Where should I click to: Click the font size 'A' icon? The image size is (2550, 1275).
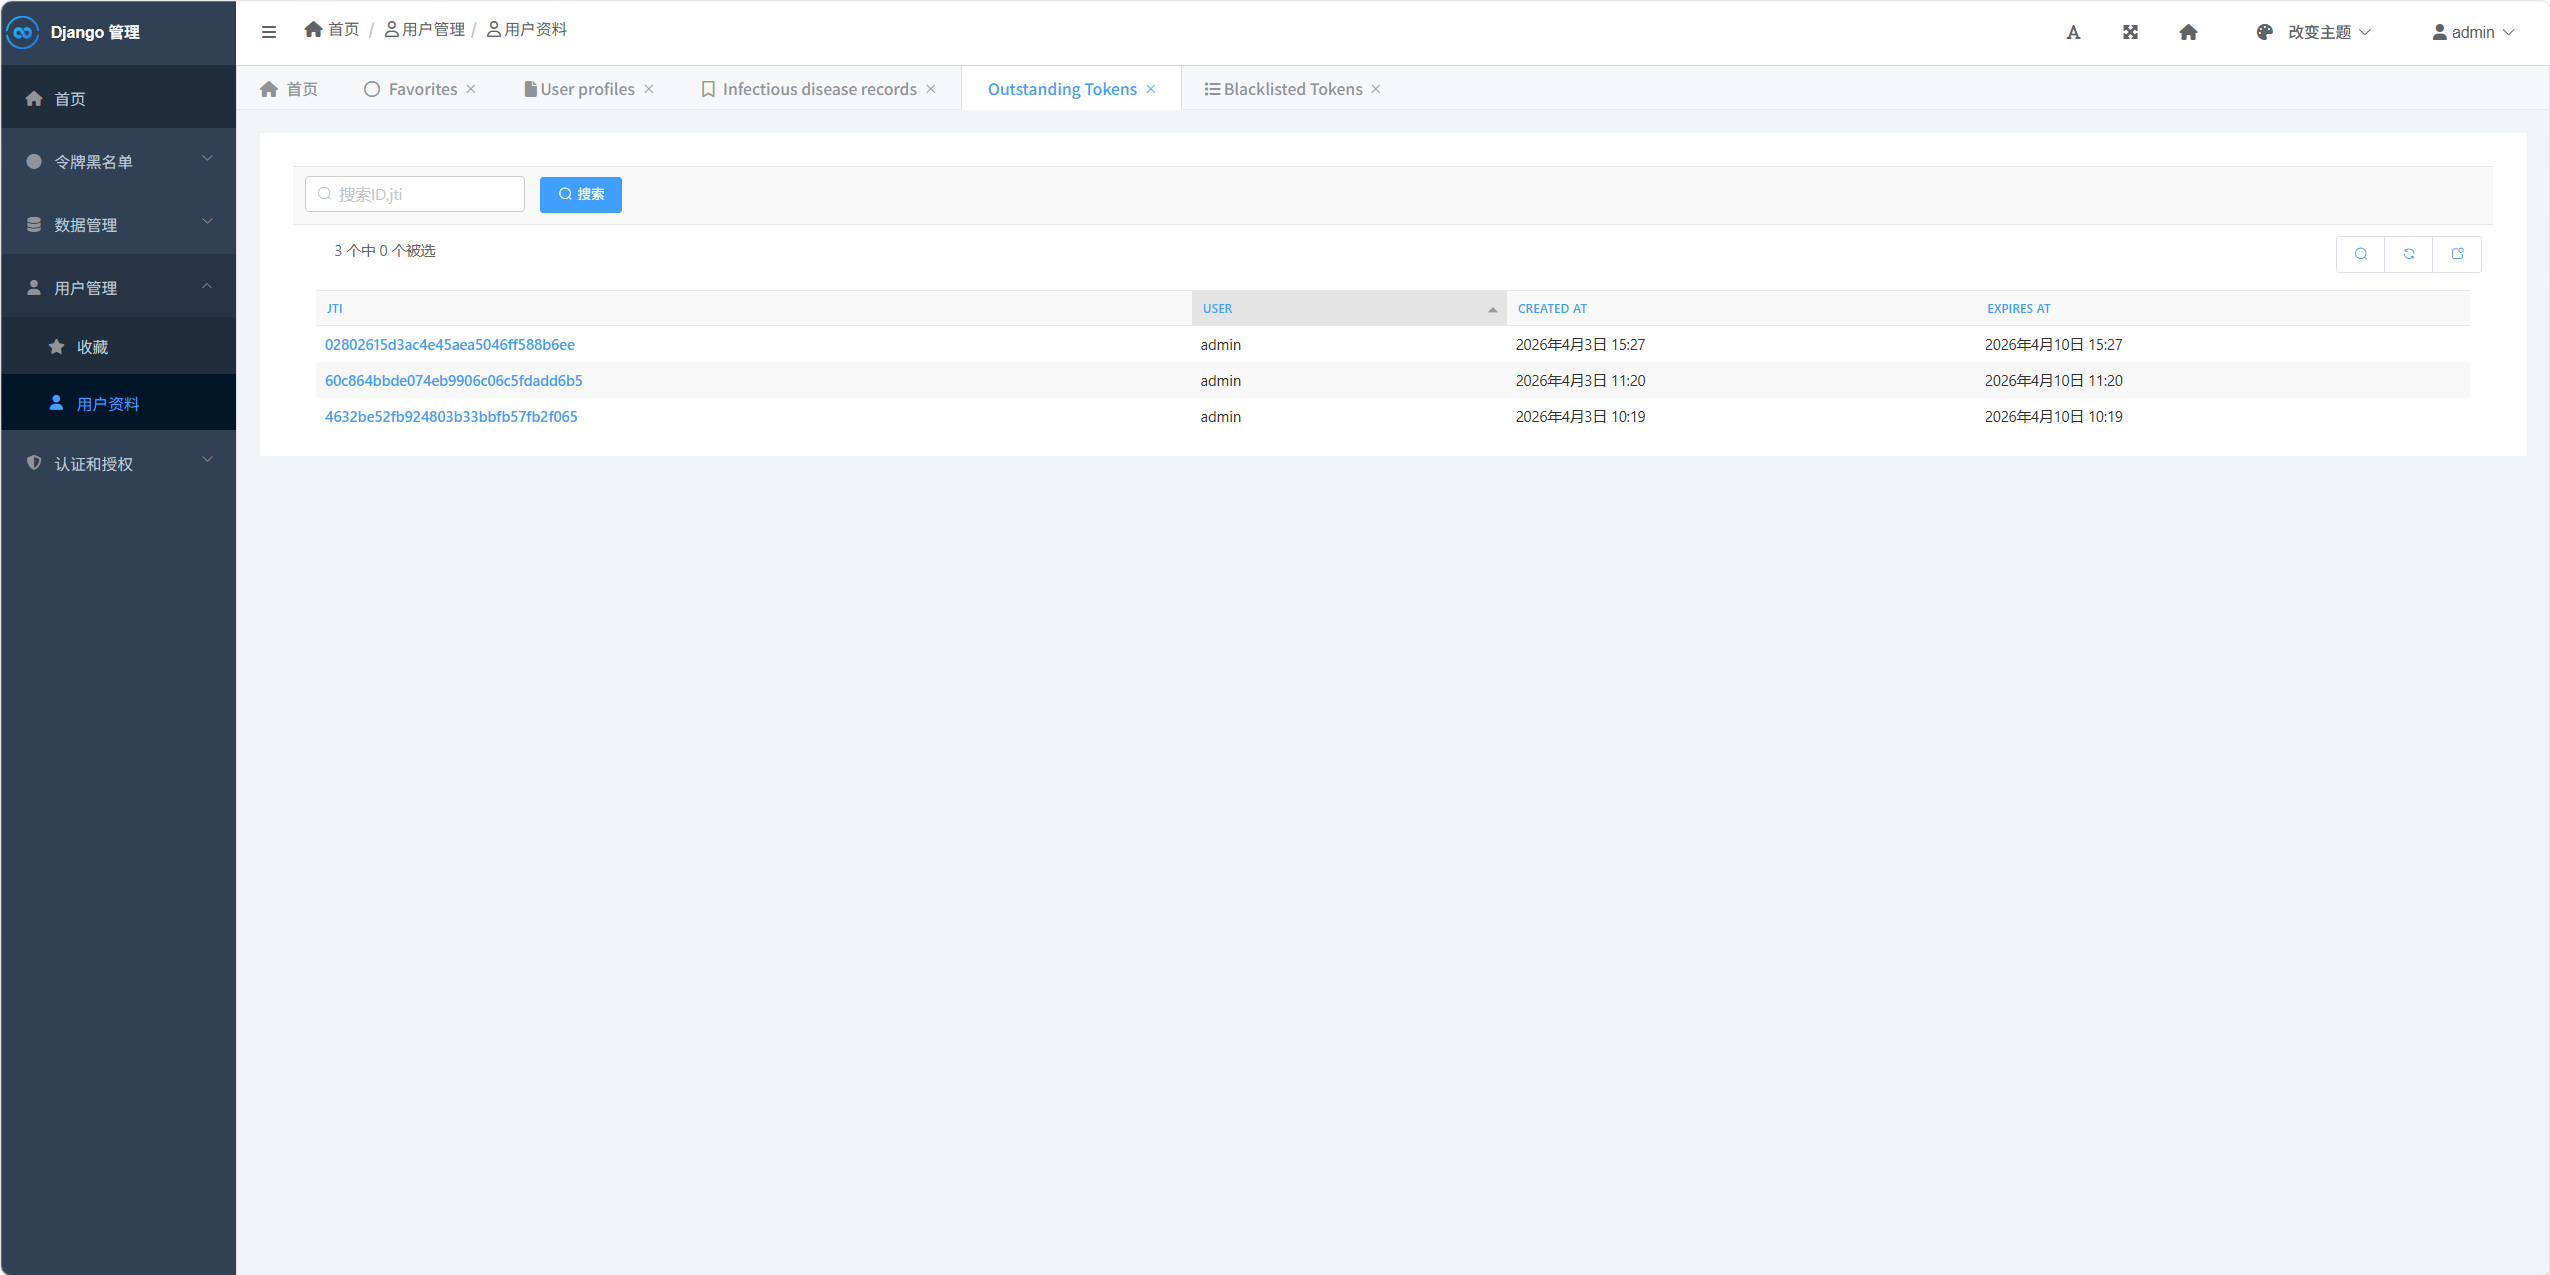[x=2073, y=32]
